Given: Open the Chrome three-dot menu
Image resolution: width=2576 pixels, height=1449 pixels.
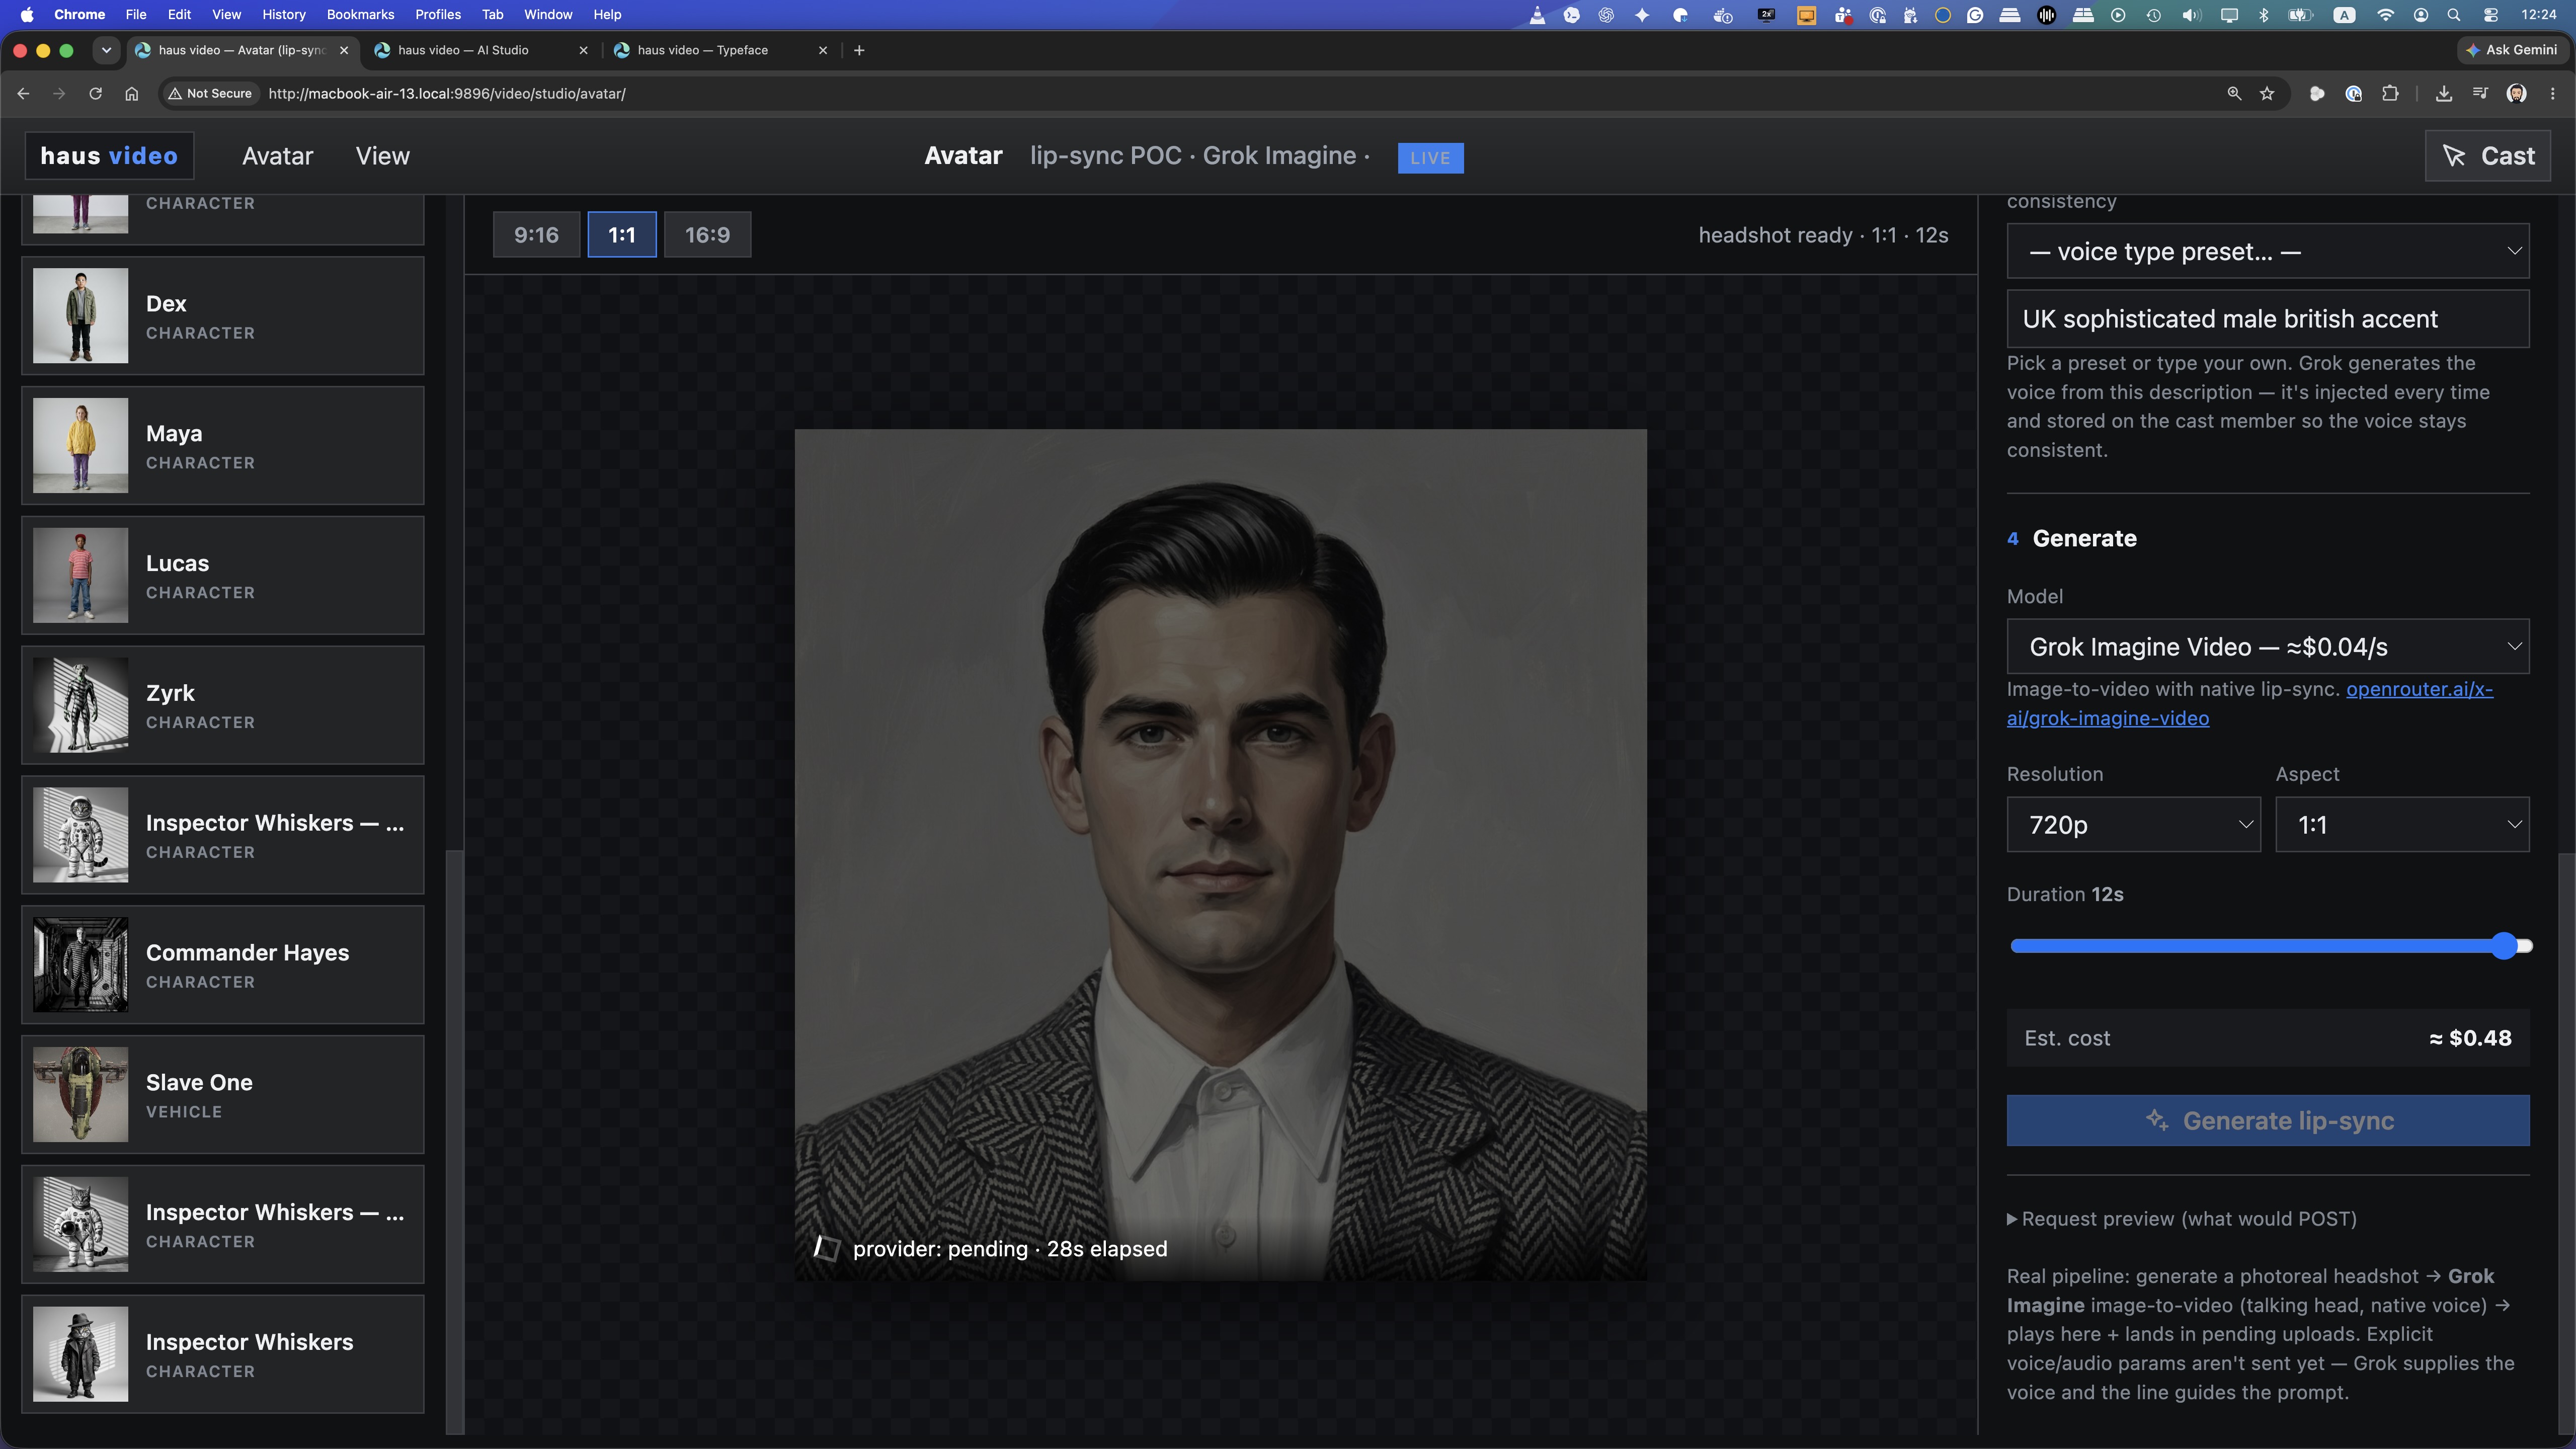Looking at the screenshot, I should pos(2553,93).
